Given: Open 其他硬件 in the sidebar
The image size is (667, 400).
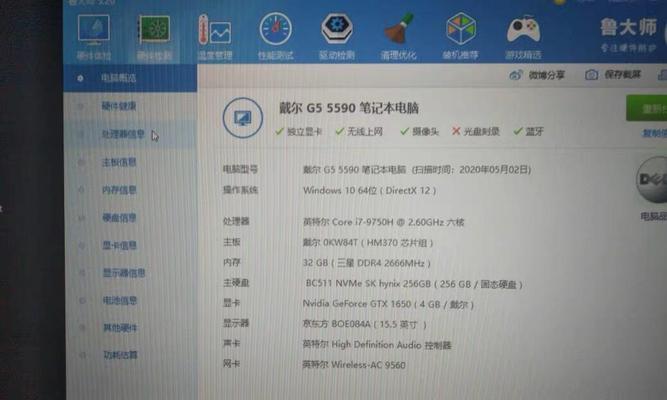Looking at the screenshot, I should coord(130,328).
